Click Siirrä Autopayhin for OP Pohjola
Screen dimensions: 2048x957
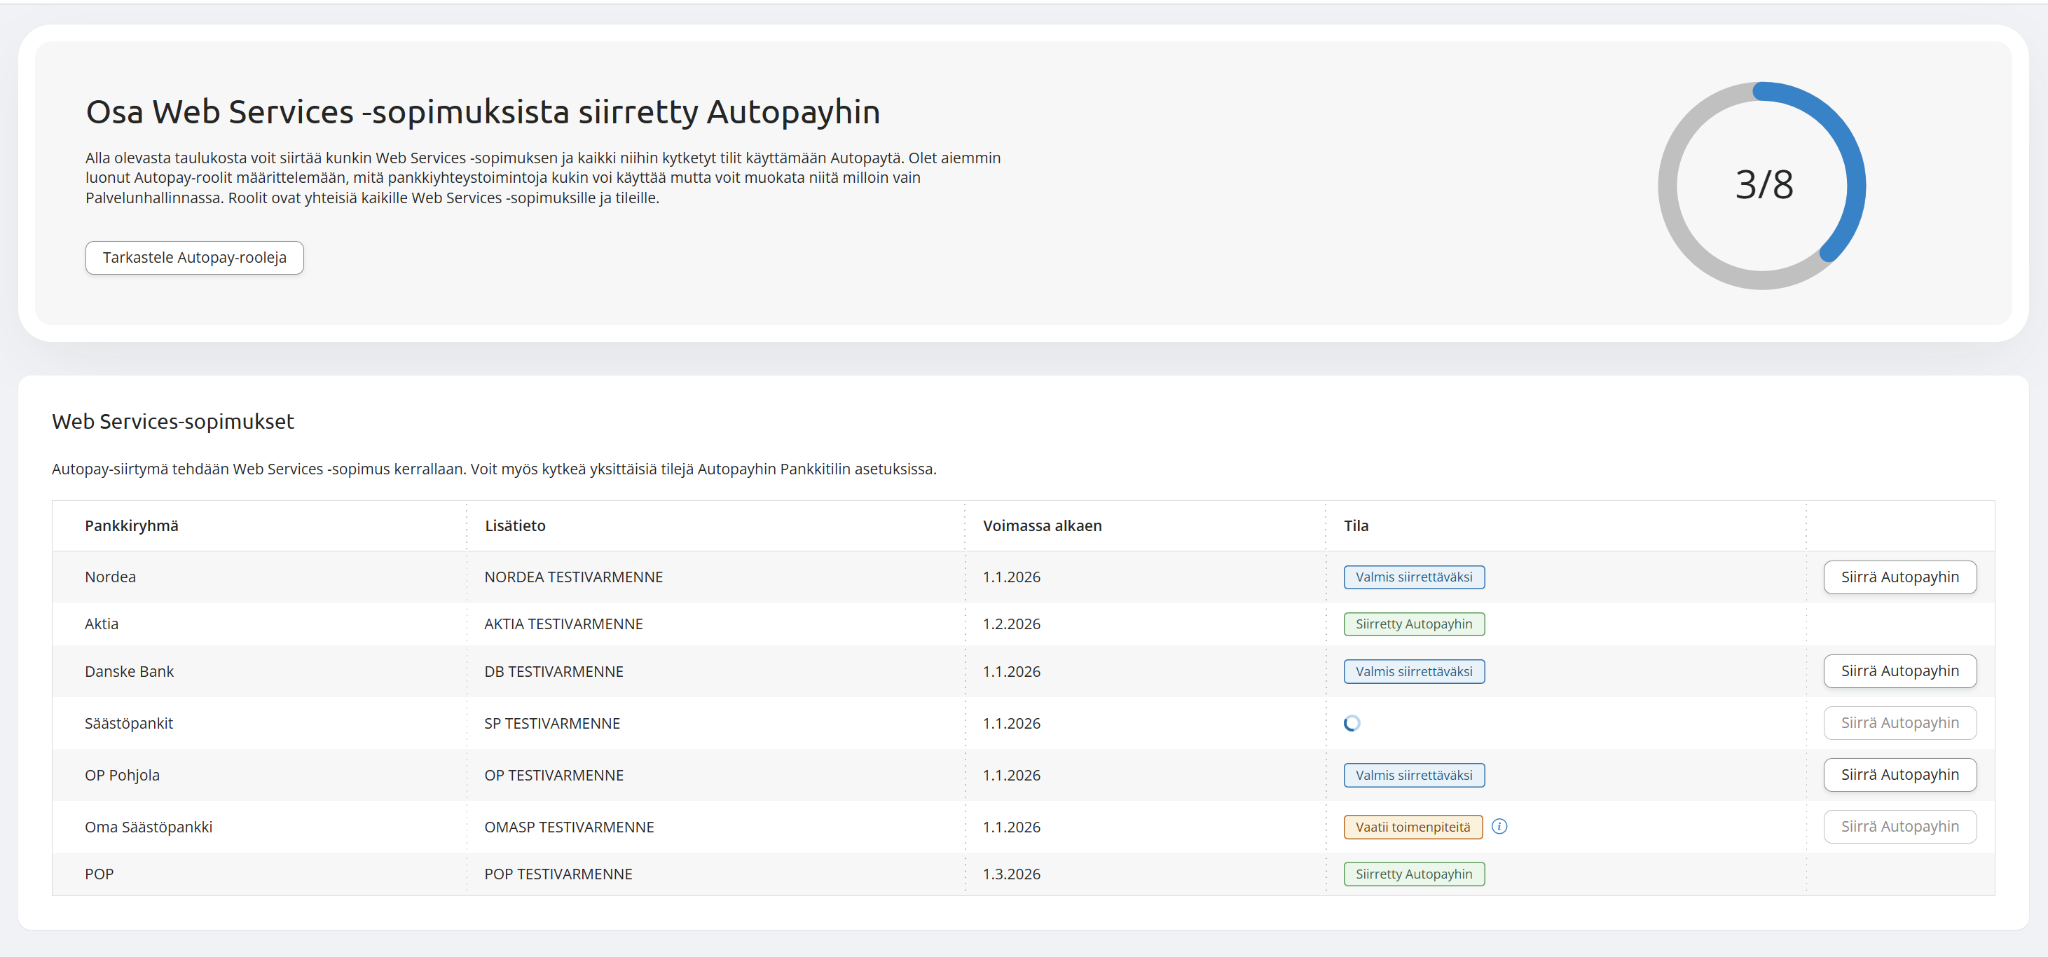(x=1899, y=775)
